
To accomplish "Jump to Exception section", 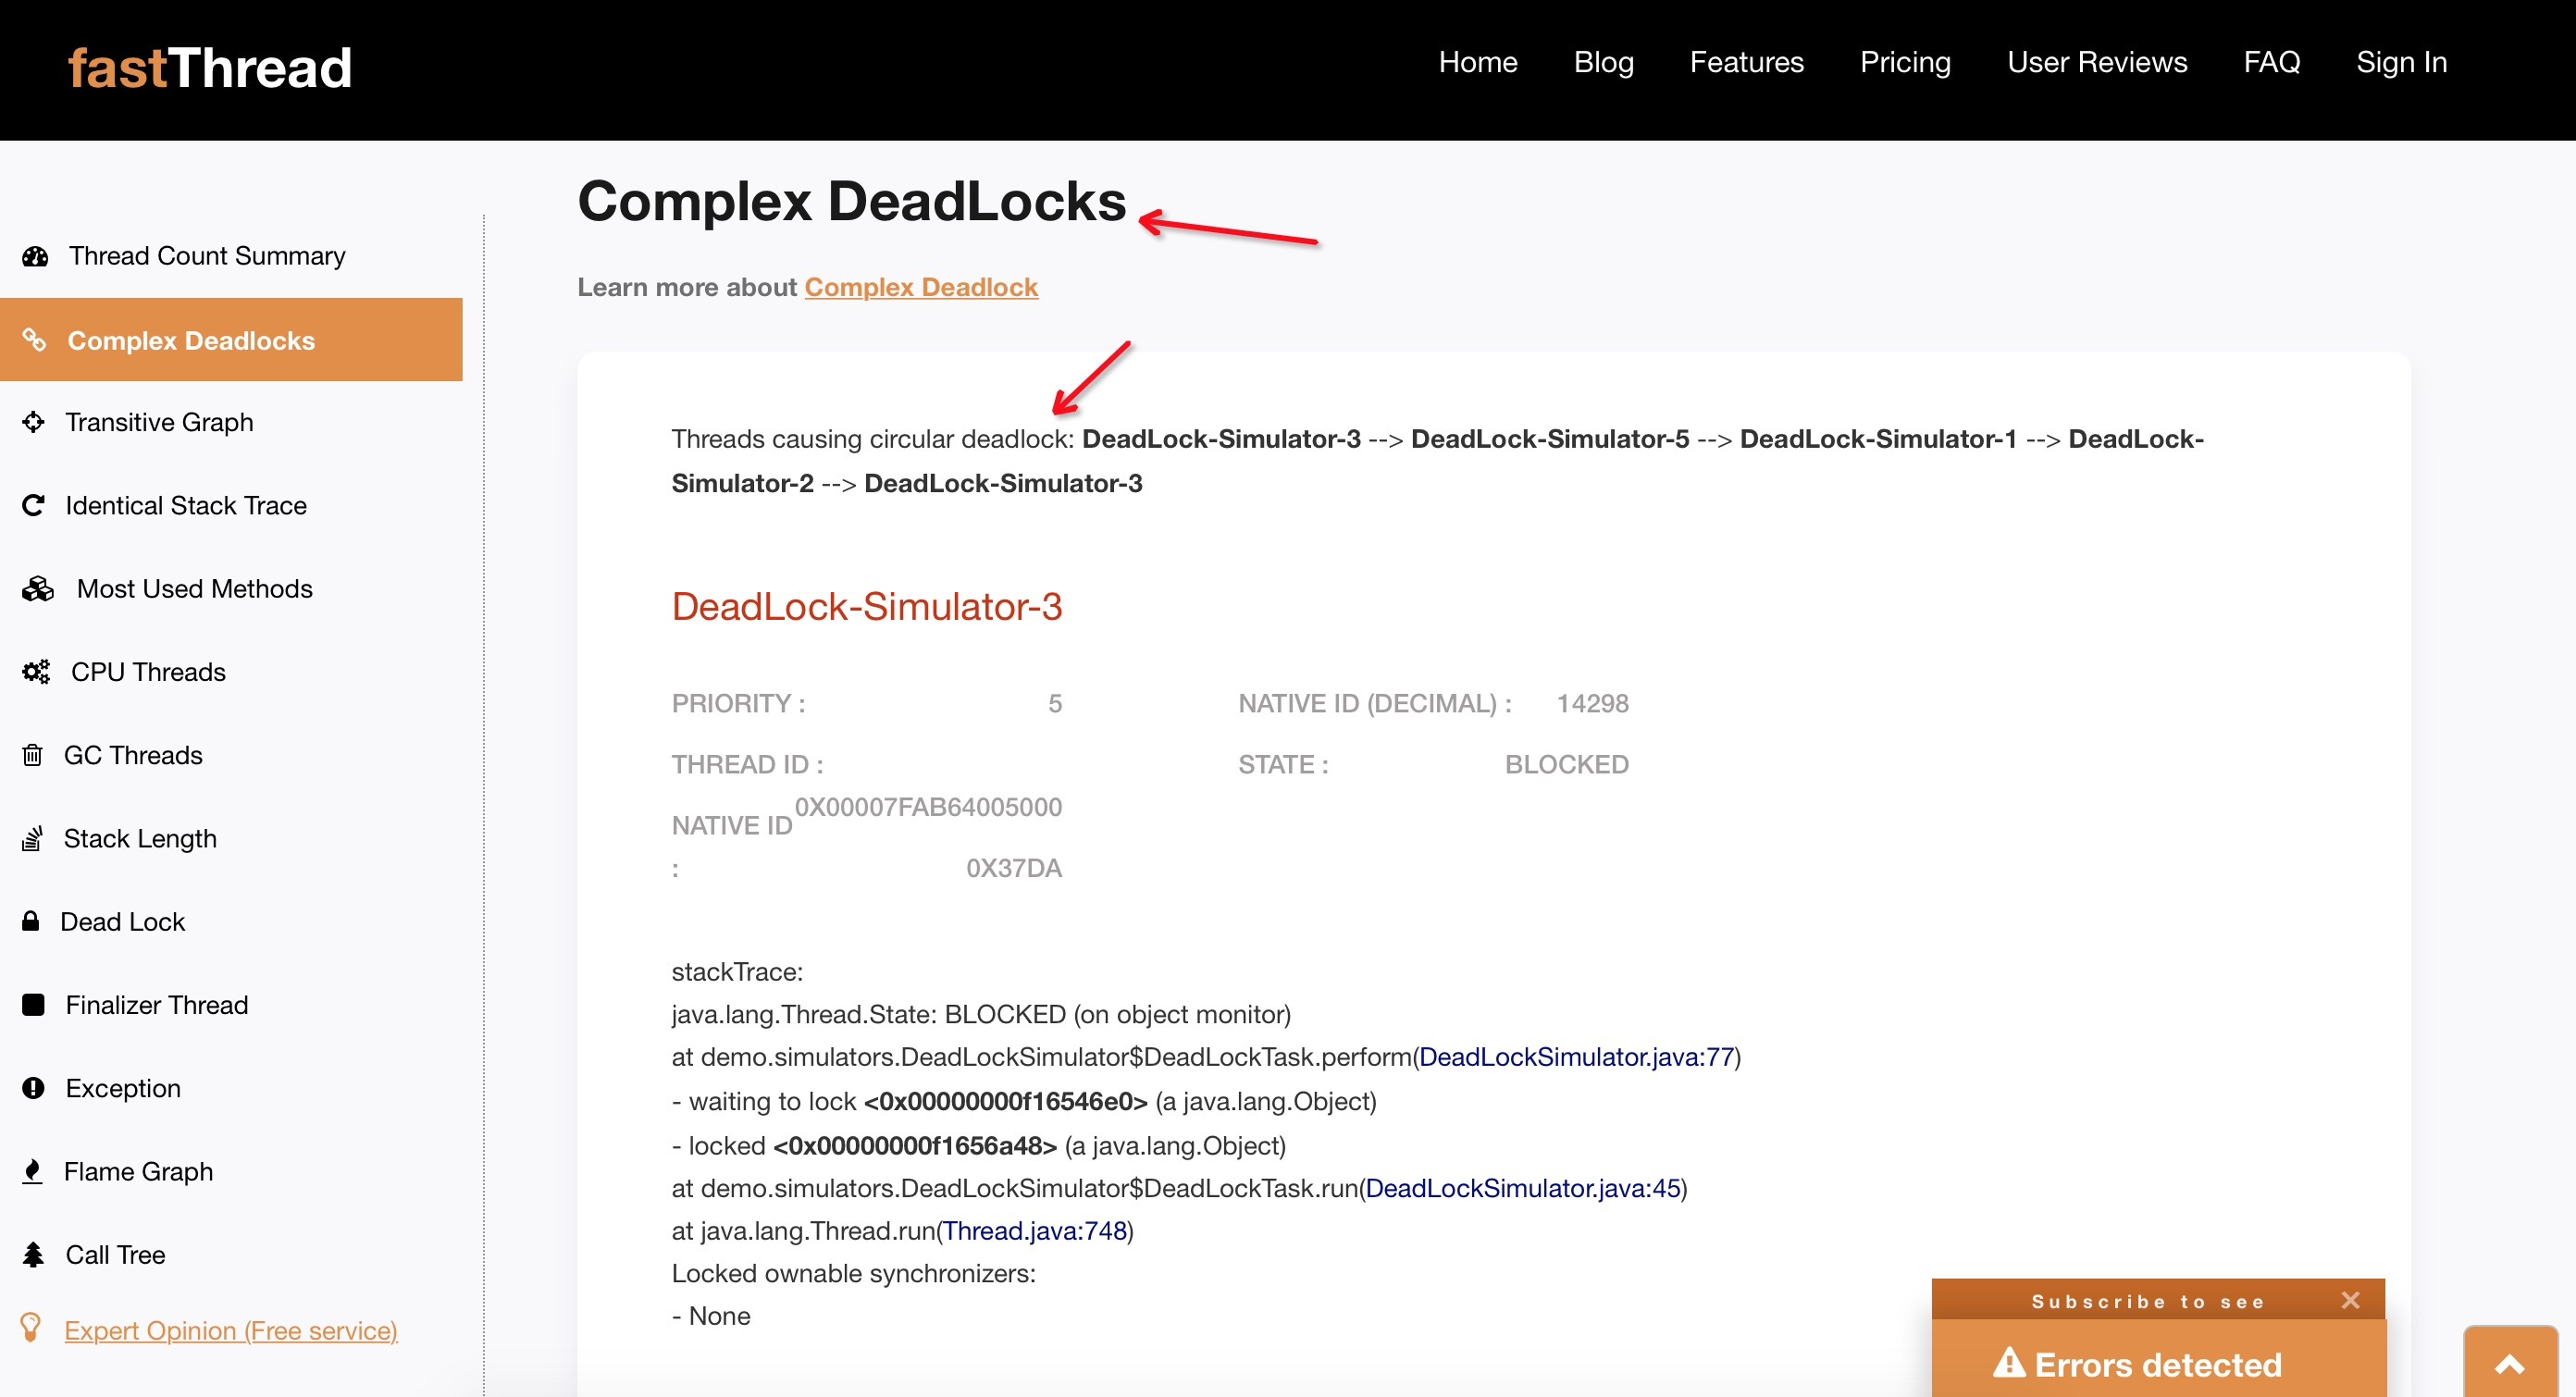I will (124, 1088).
